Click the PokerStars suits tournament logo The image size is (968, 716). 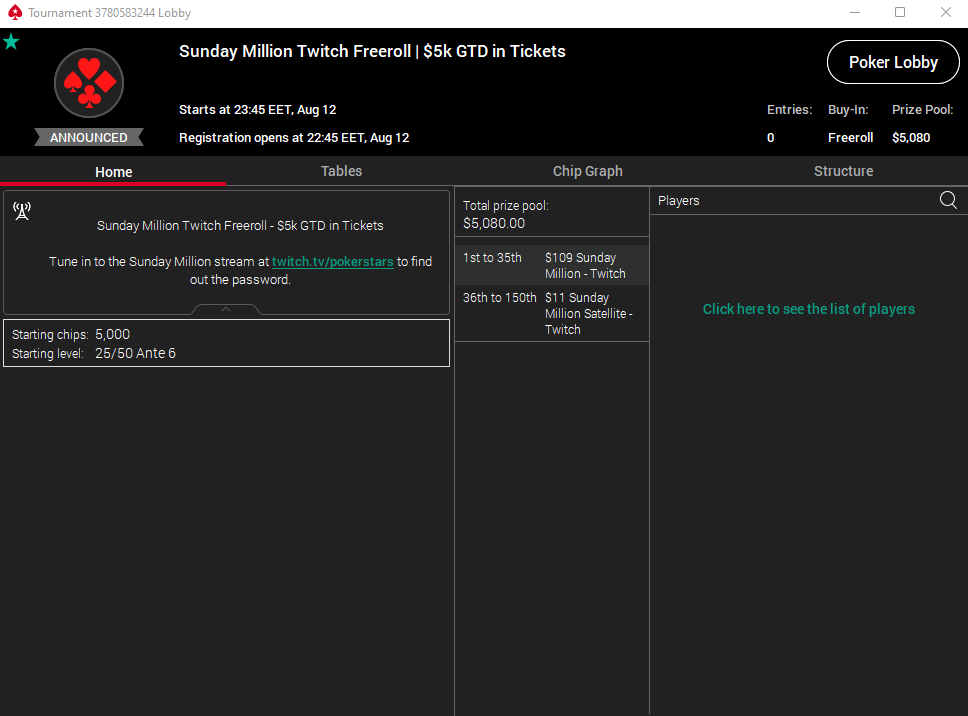(x=89, y=83)
